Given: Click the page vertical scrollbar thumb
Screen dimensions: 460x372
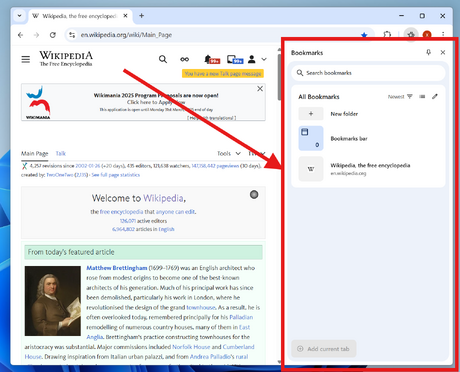Looking at the screenshot, I should point(279,77).
